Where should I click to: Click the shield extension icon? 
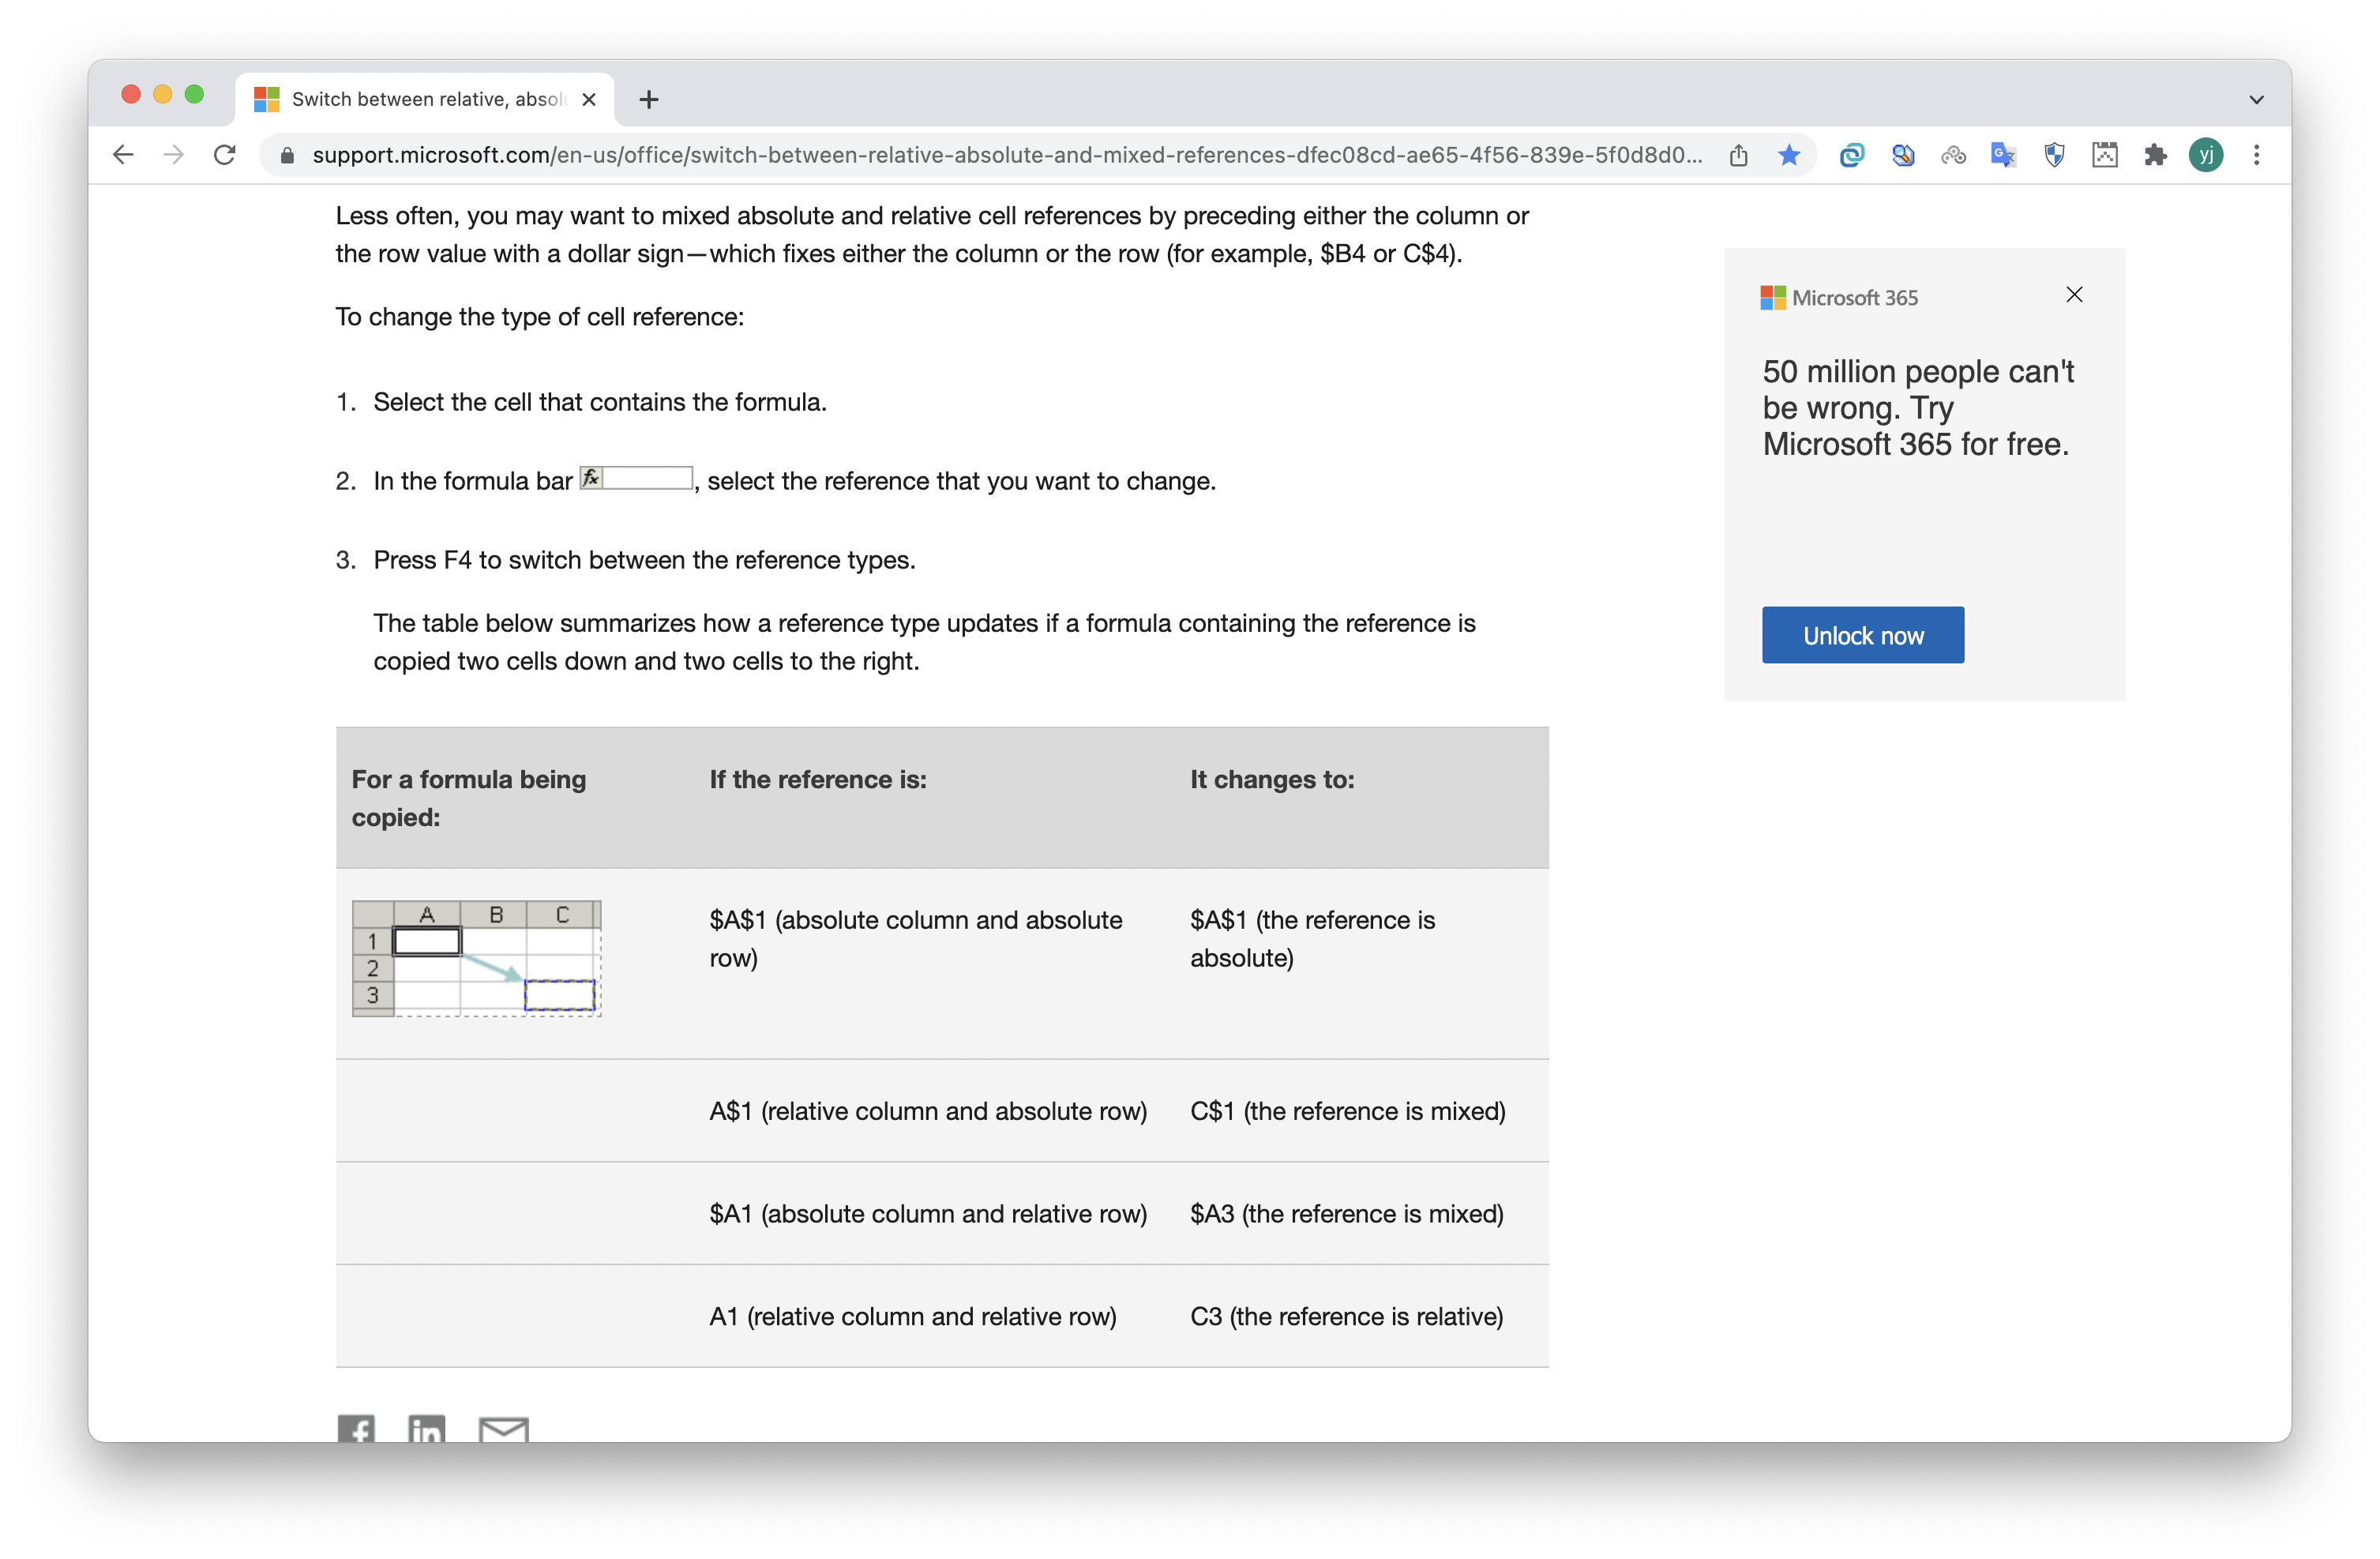(2054, 155)
